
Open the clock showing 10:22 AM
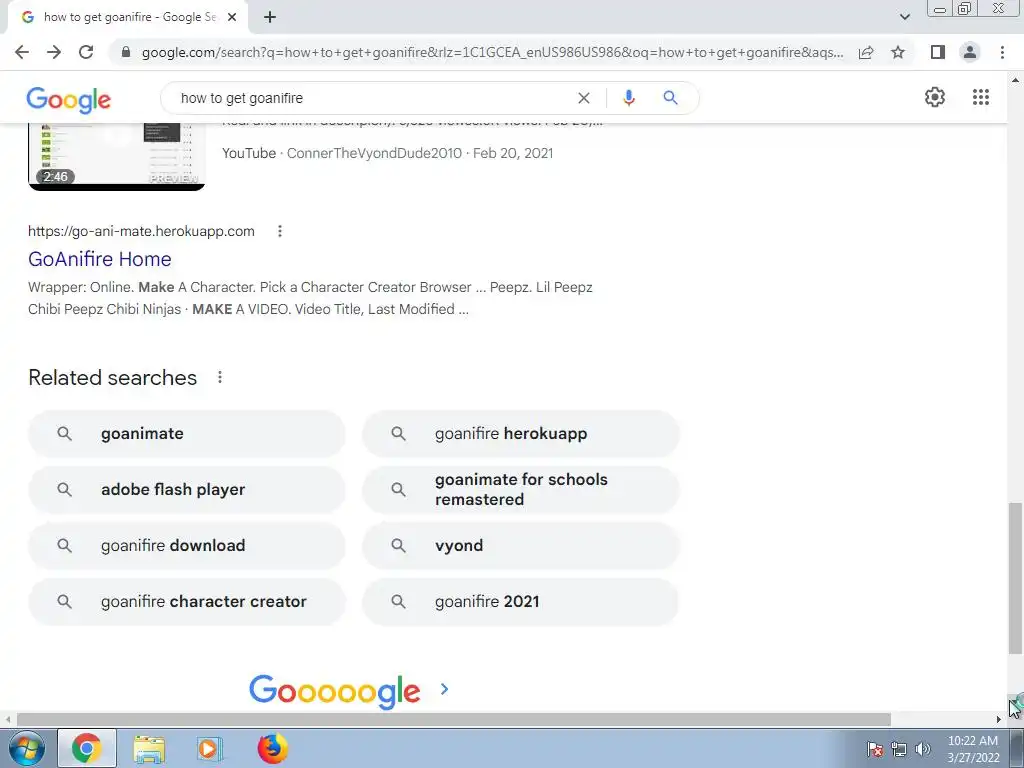coord(973,749)
